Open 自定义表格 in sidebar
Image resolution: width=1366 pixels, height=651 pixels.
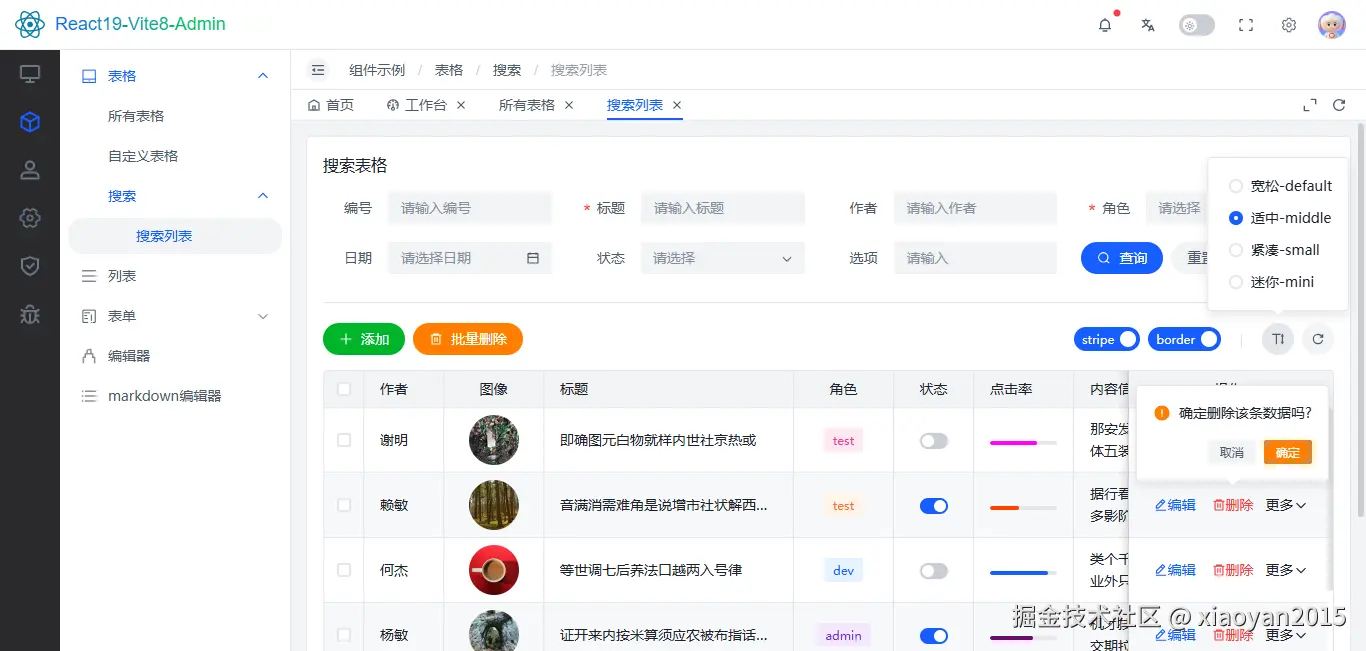175,156
